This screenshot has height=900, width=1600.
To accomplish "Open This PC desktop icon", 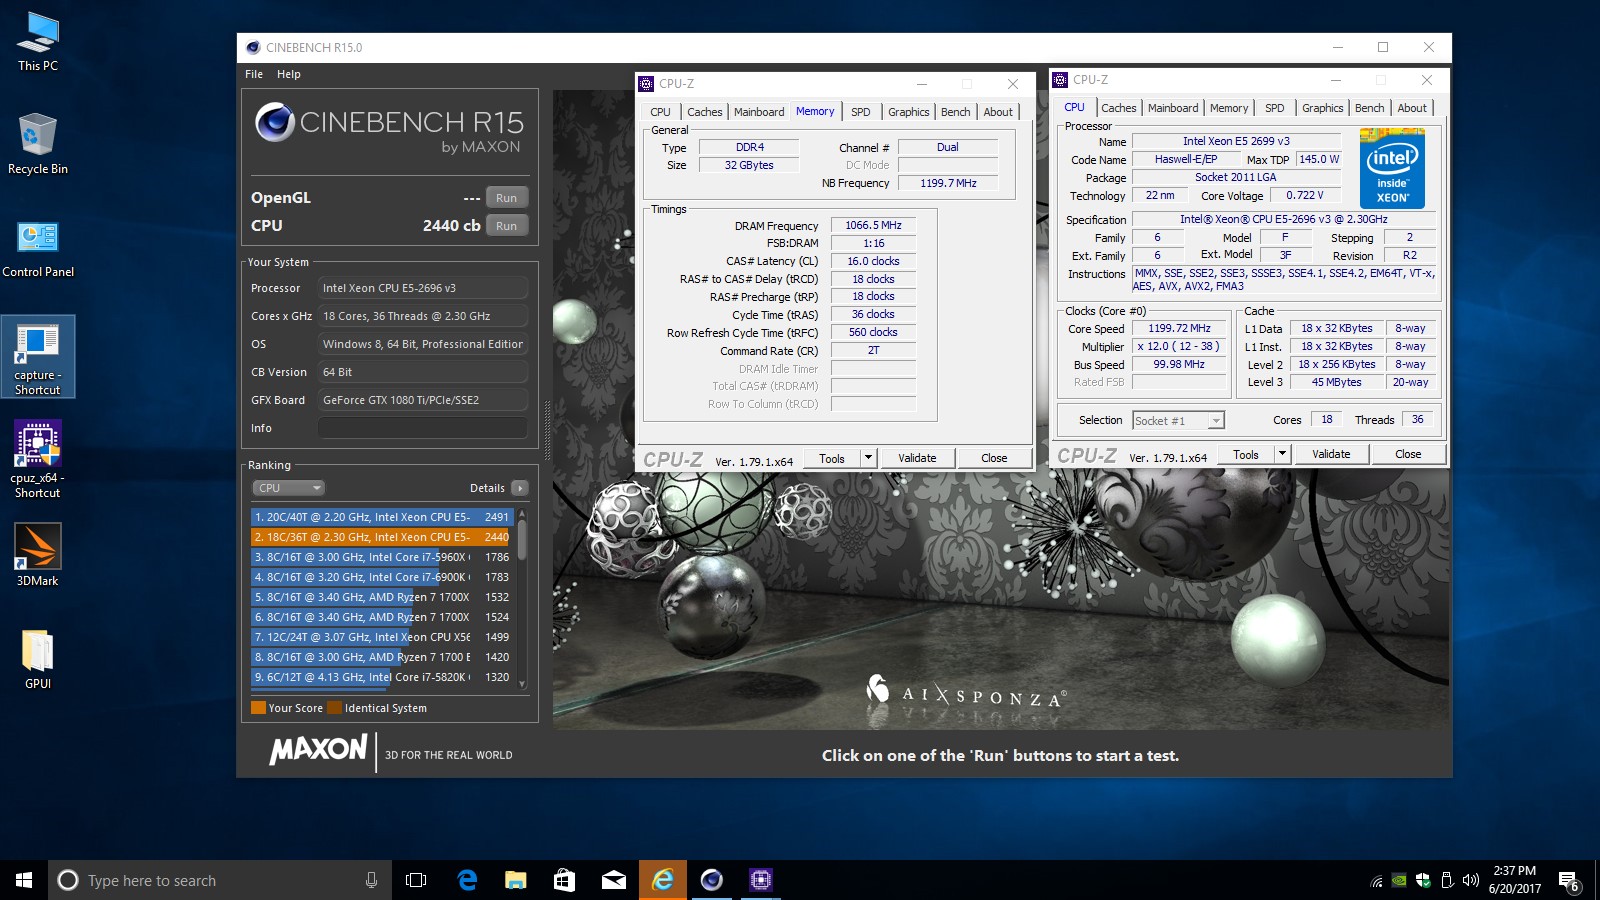I will (x=38, y=42).
